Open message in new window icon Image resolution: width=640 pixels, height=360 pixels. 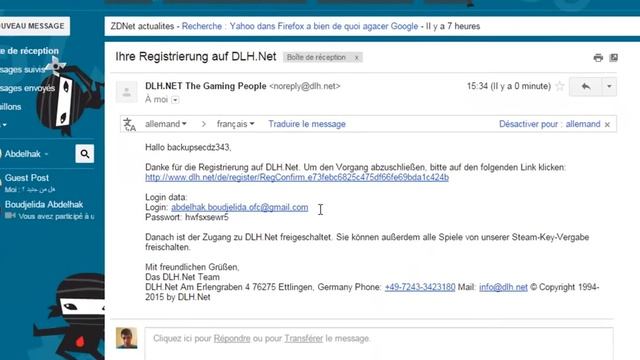point(613,58)
